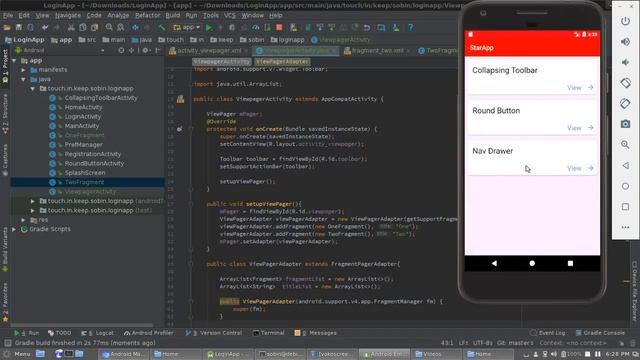Click the red Stop button in toolbar
The height and width of the screenshot is (360, 640).
279,27
